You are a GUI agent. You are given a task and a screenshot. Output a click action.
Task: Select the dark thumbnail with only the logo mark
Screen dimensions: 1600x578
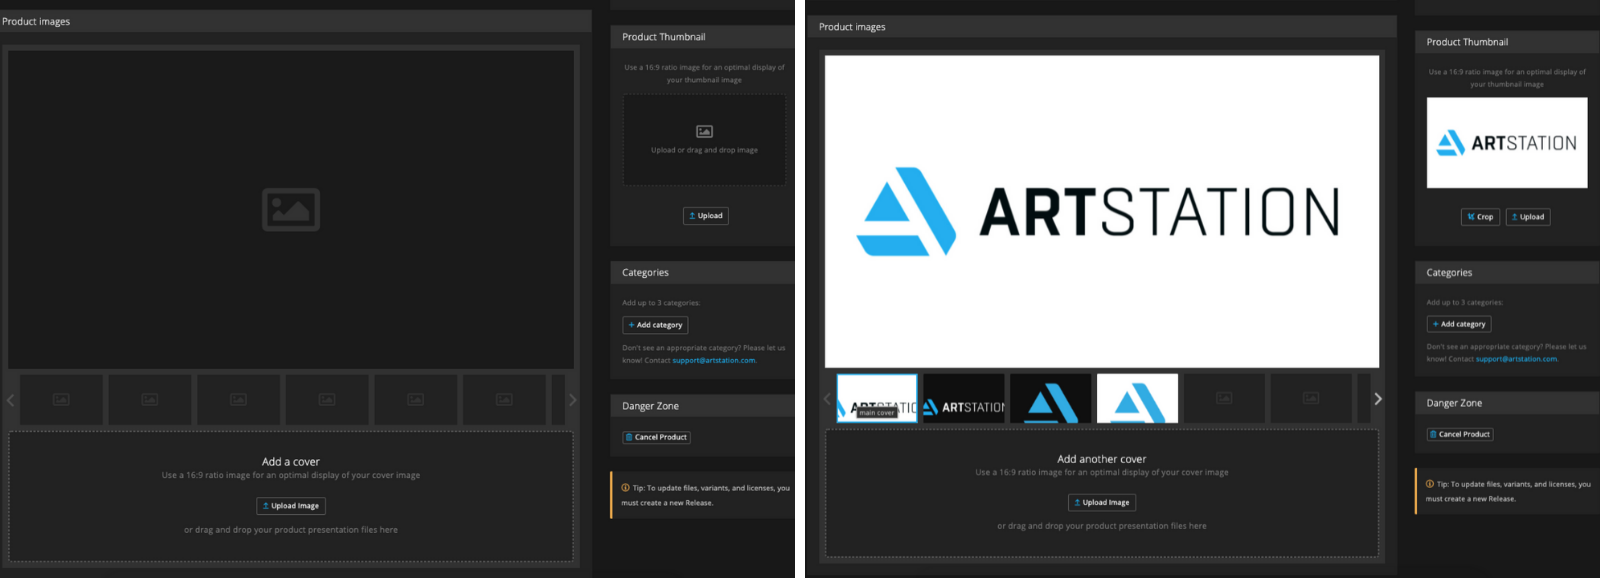[1051, 398]
